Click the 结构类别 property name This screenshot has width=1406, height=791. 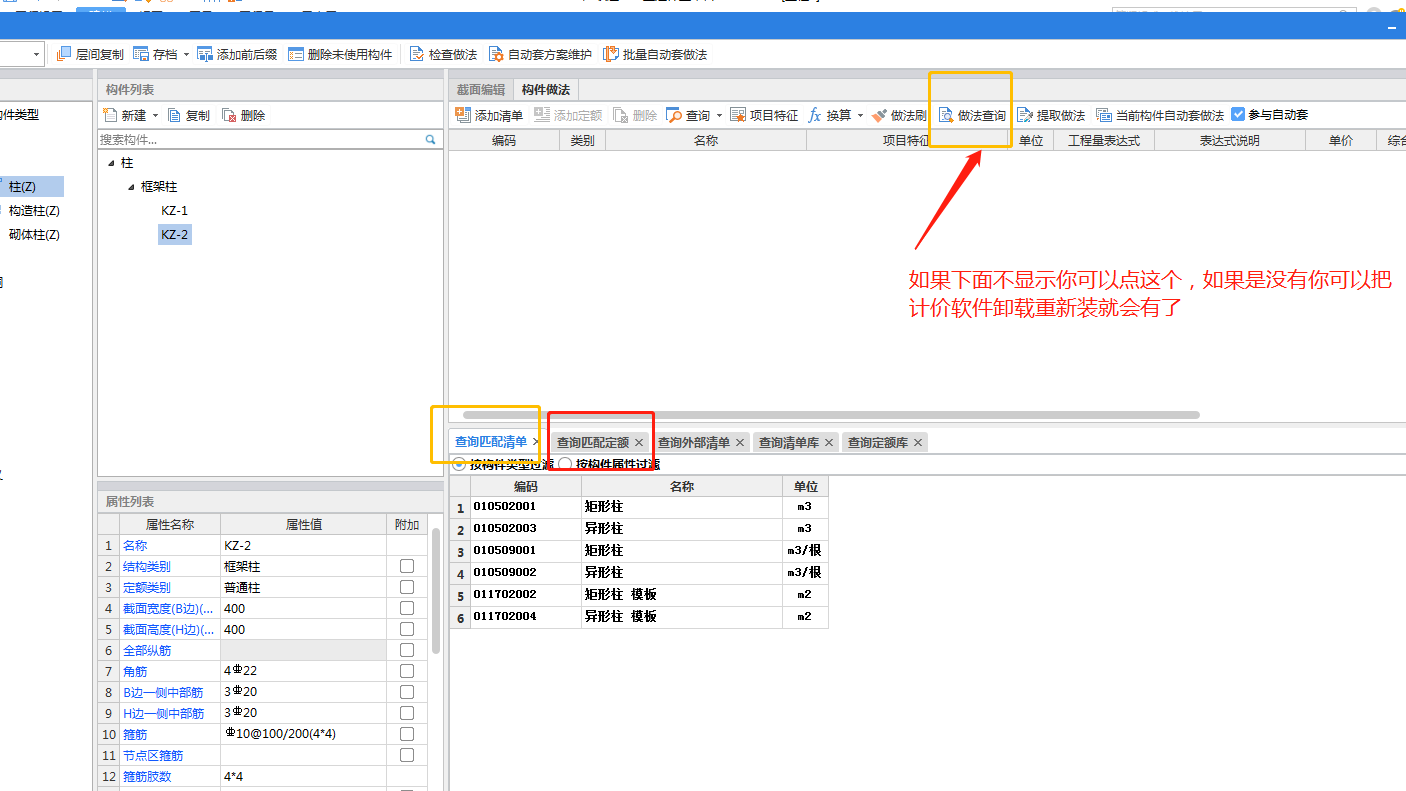(146, 566)
